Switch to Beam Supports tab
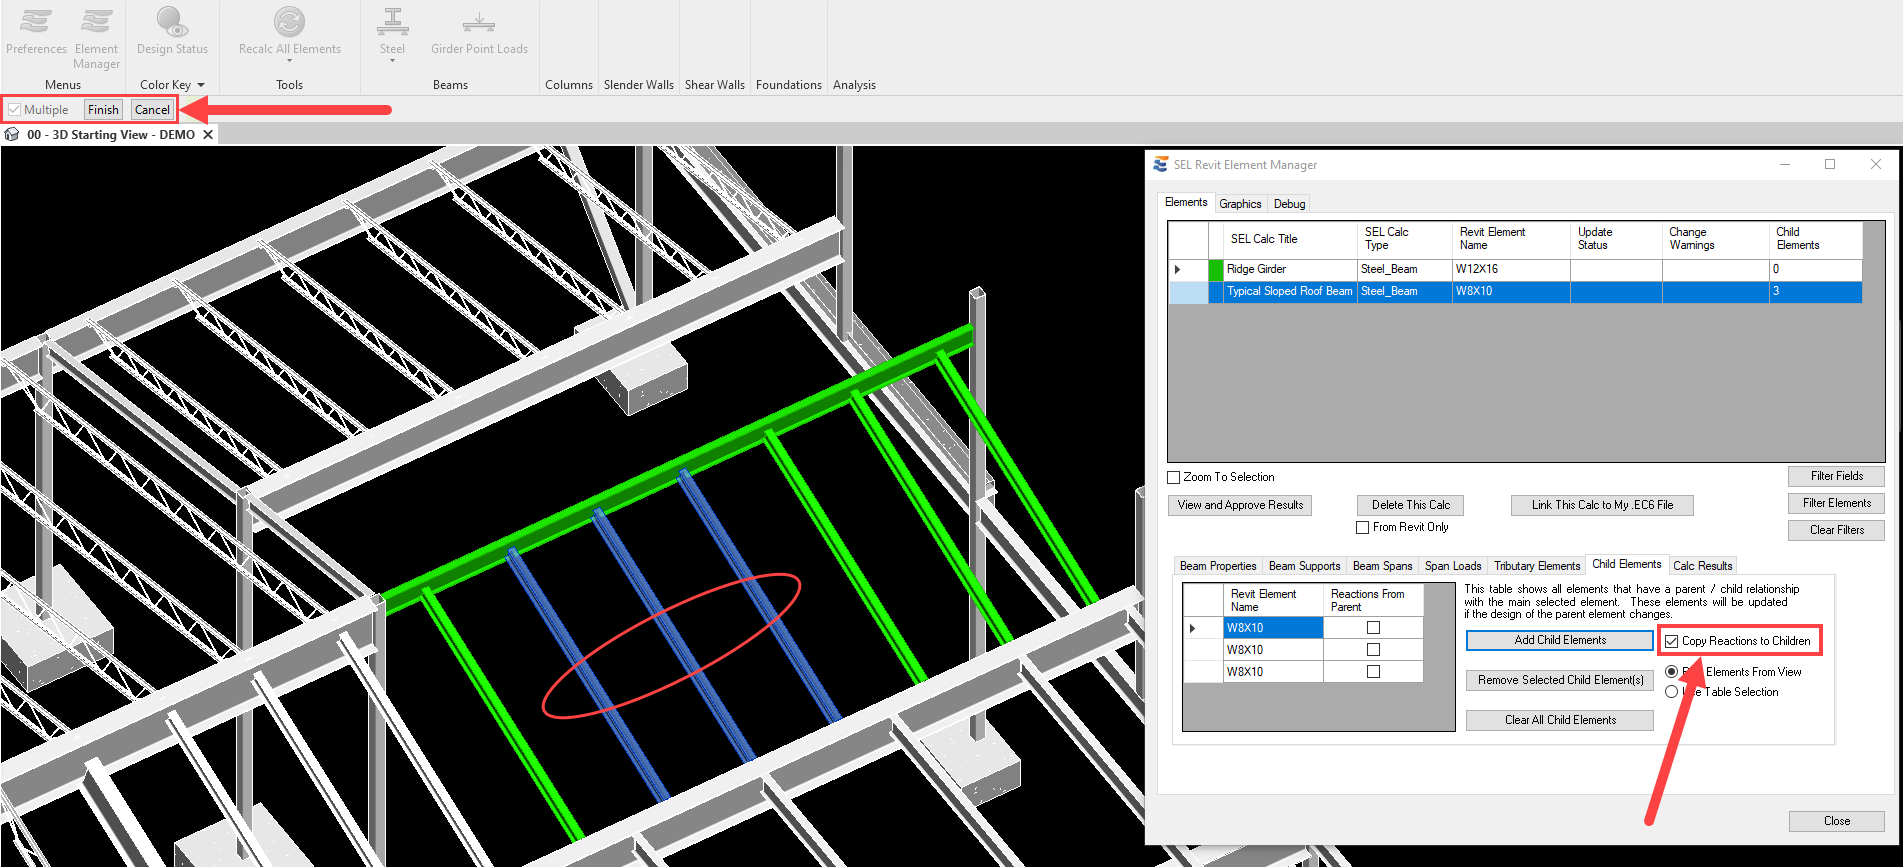The width and height of the screenshot is (1903, 867). (1304, 566)
